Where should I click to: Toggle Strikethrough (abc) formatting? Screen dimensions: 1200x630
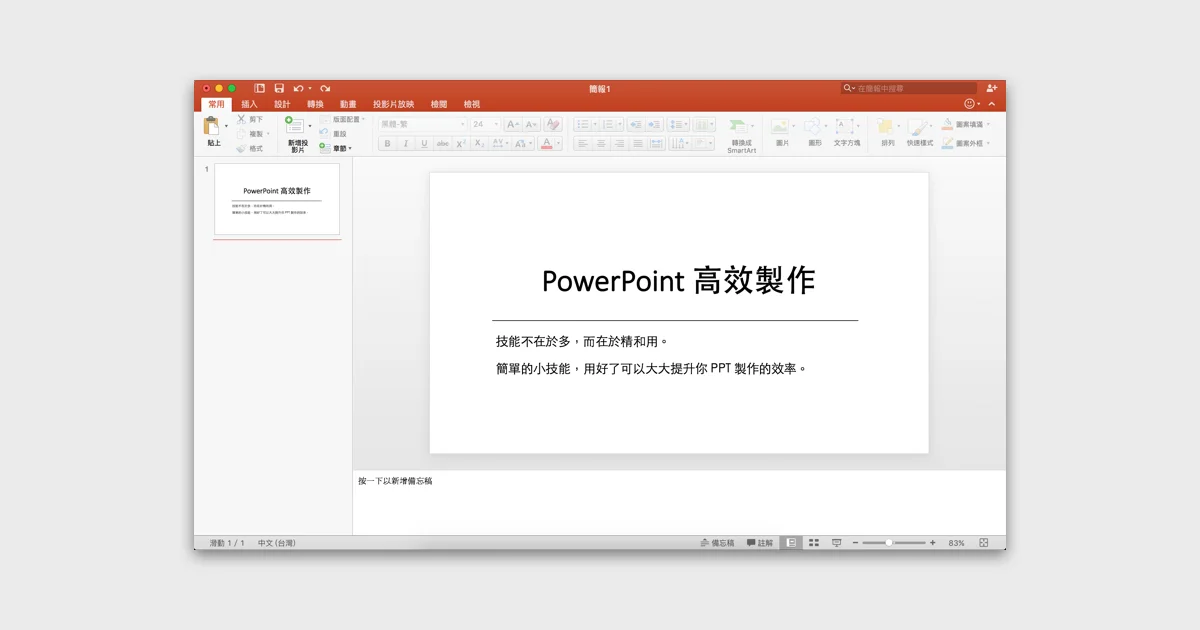443,144
